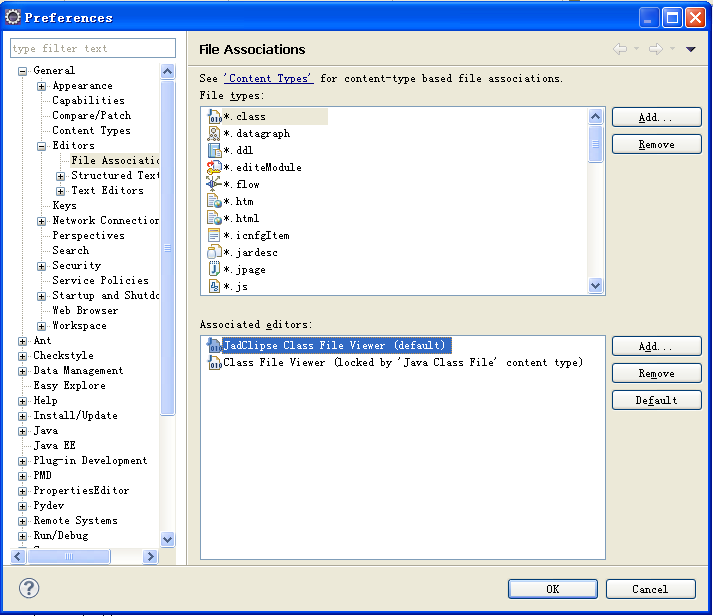Select Service Policies tree item
Screen dimensions: 713x616
point(100,280)
